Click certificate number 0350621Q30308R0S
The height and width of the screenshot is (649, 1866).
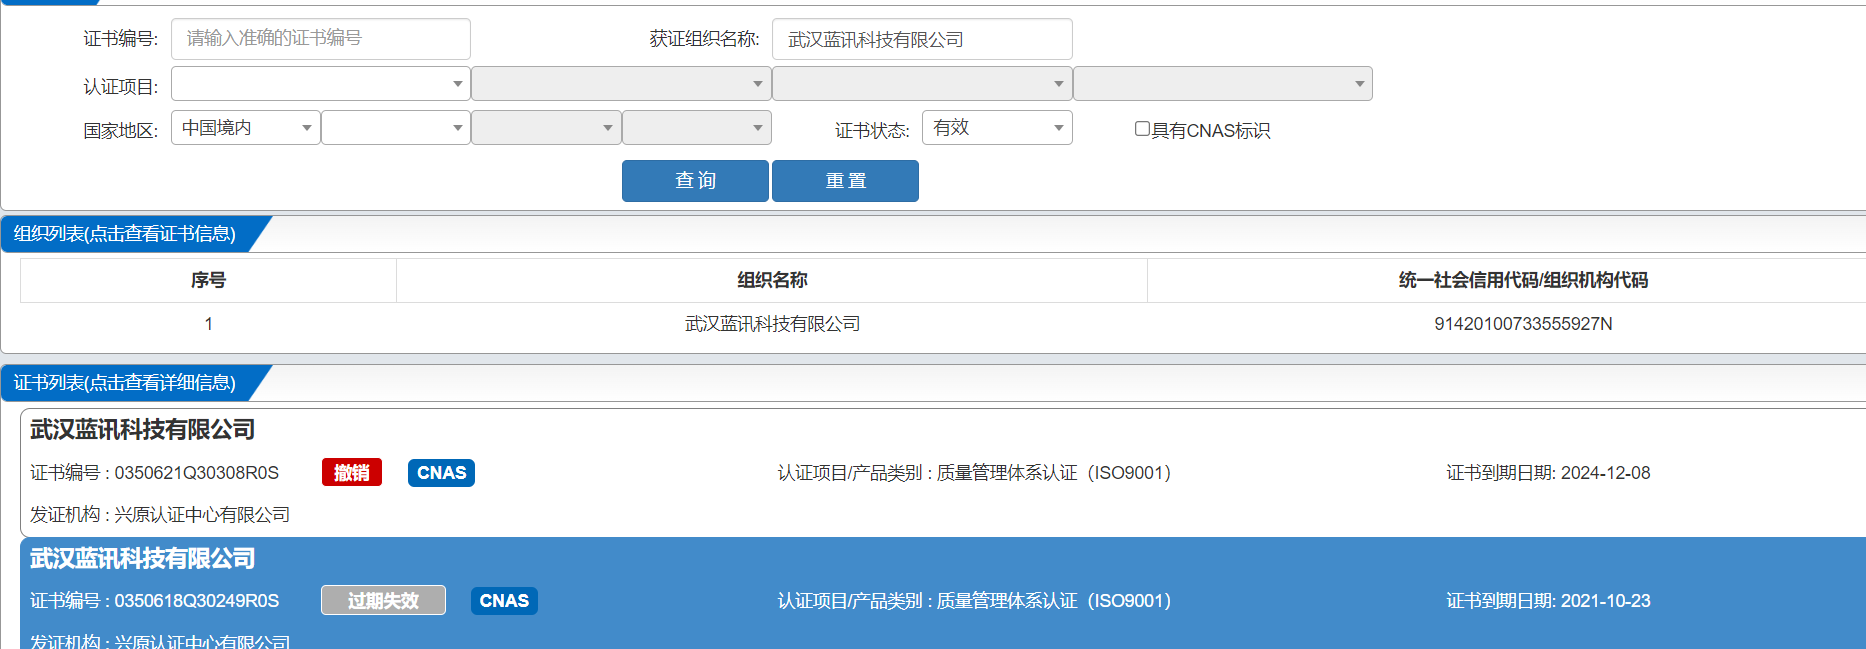[x=197, y=473]
